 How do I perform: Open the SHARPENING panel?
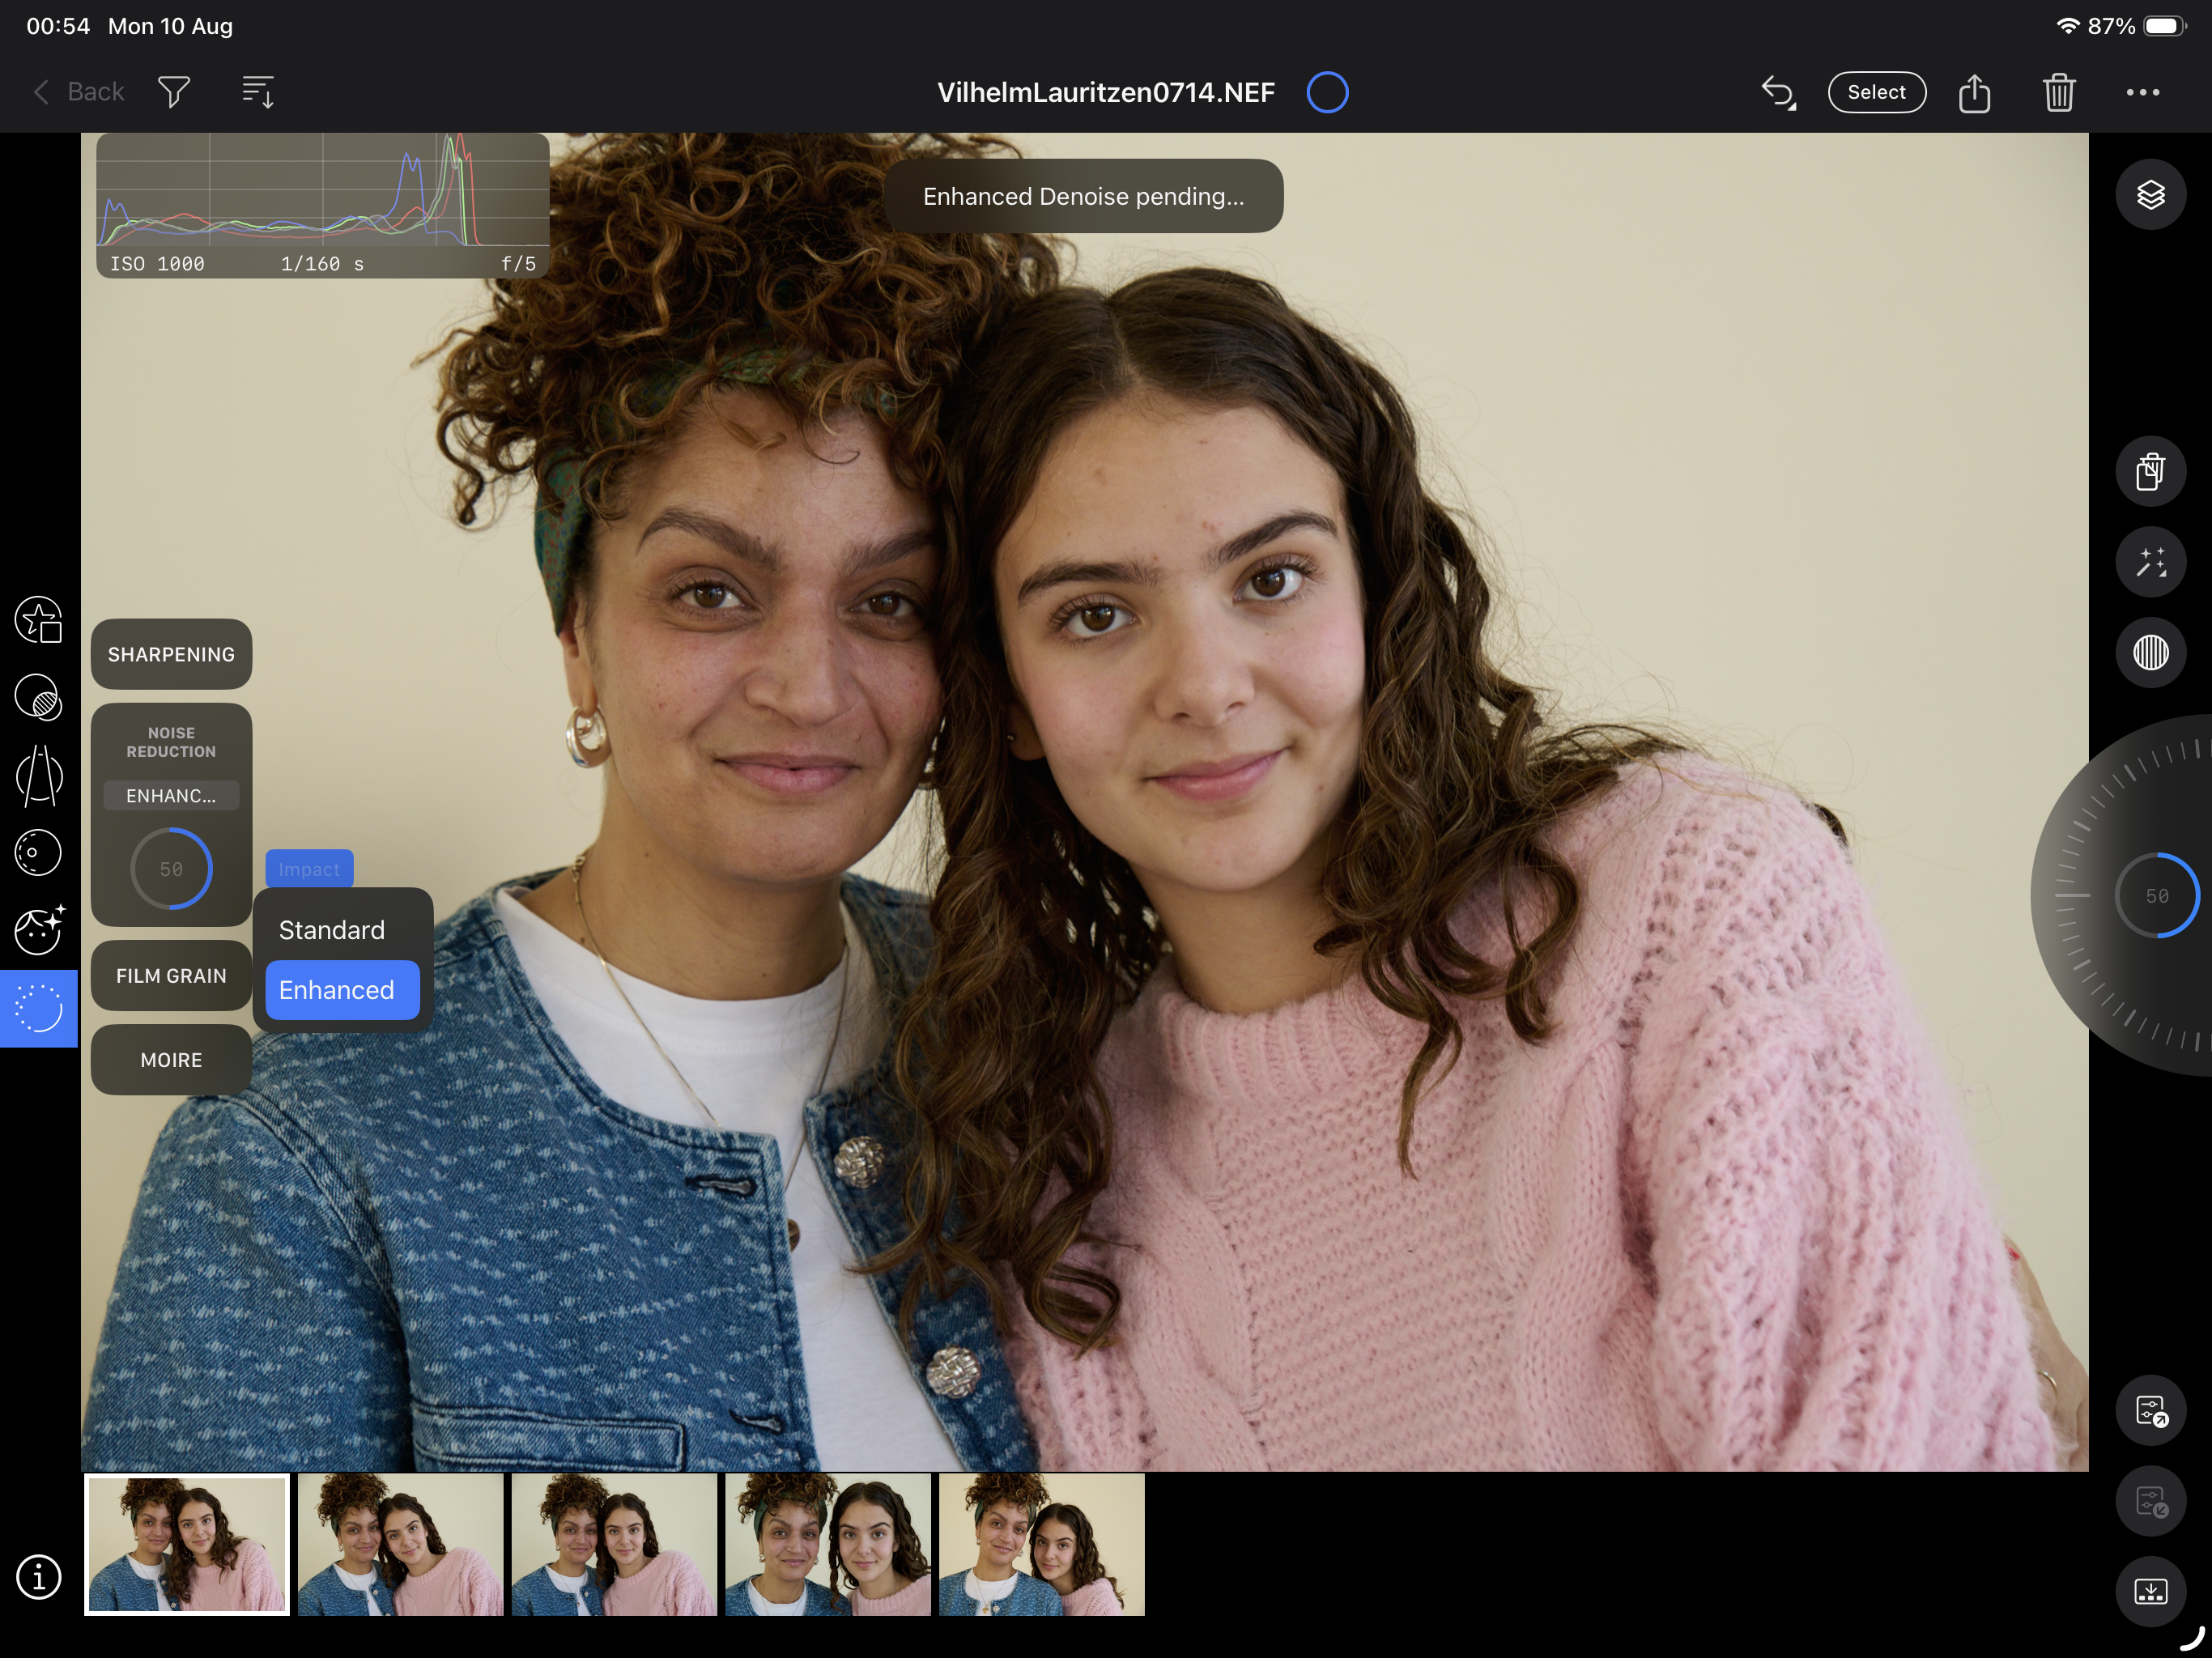(171, 654)
